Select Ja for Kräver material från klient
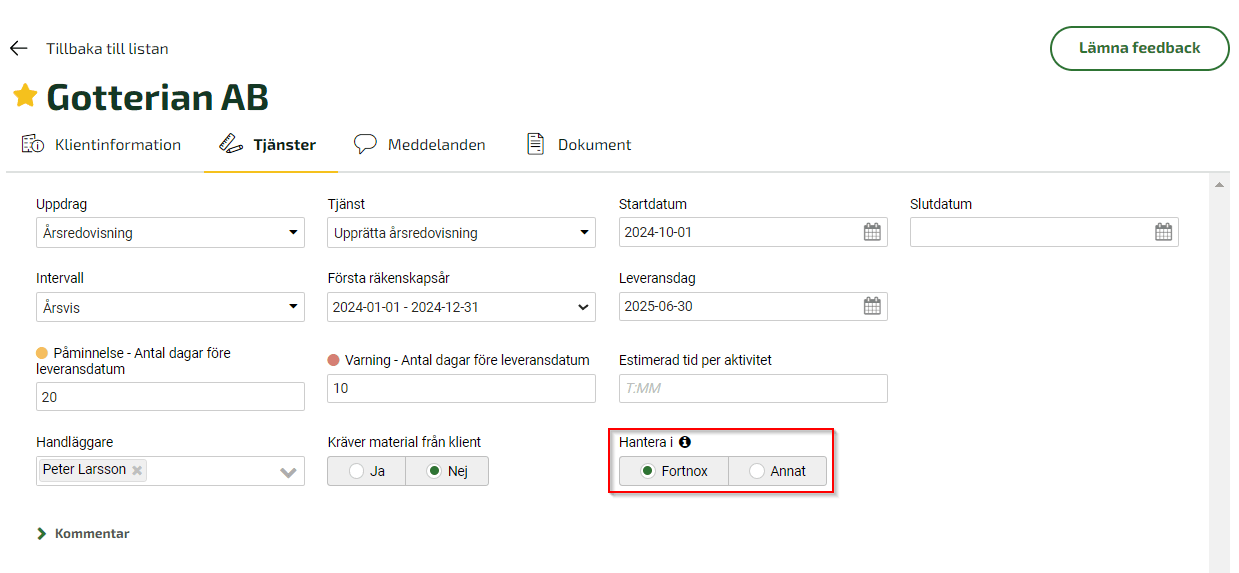This screenshot has height=573, width=1239. click(366, 471)
